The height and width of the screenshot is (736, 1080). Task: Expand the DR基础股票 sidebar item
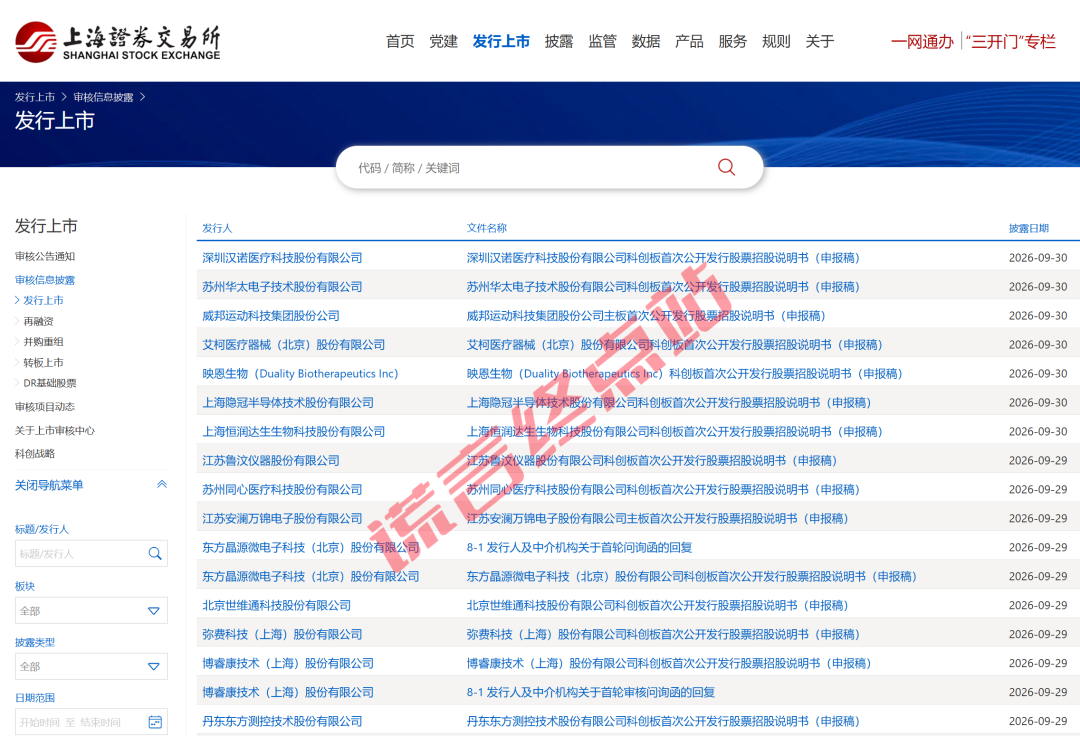tap(50, 383)
